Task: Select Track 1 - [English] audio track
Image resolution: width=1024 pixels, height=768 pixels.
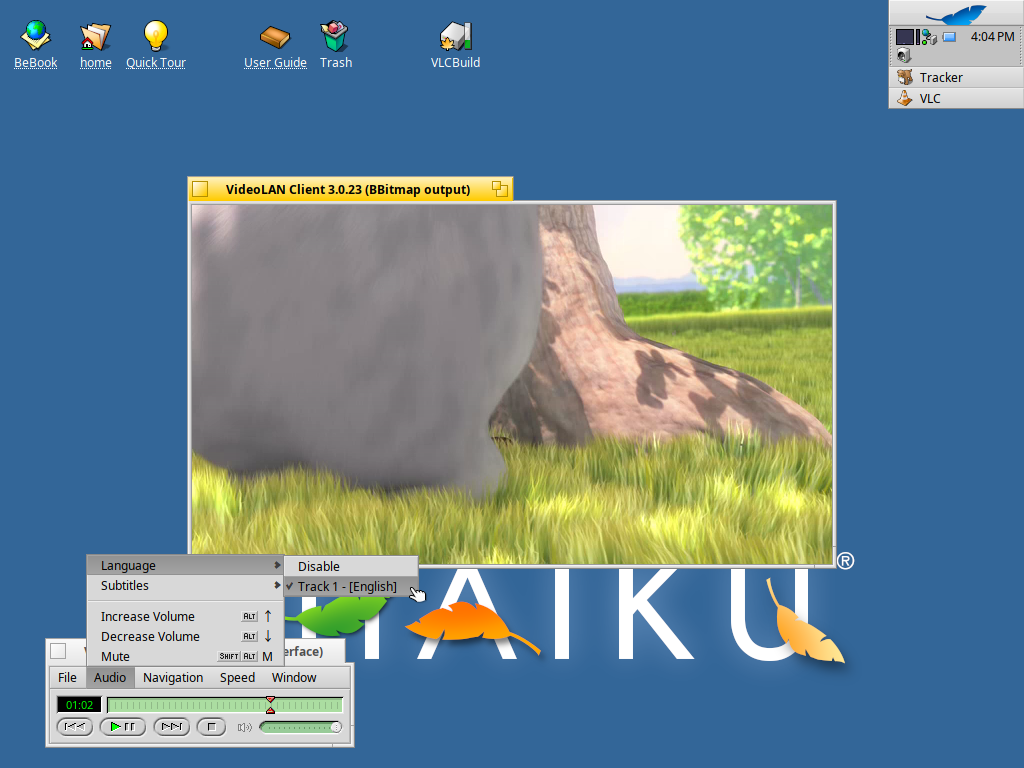Action: [351, 586]
